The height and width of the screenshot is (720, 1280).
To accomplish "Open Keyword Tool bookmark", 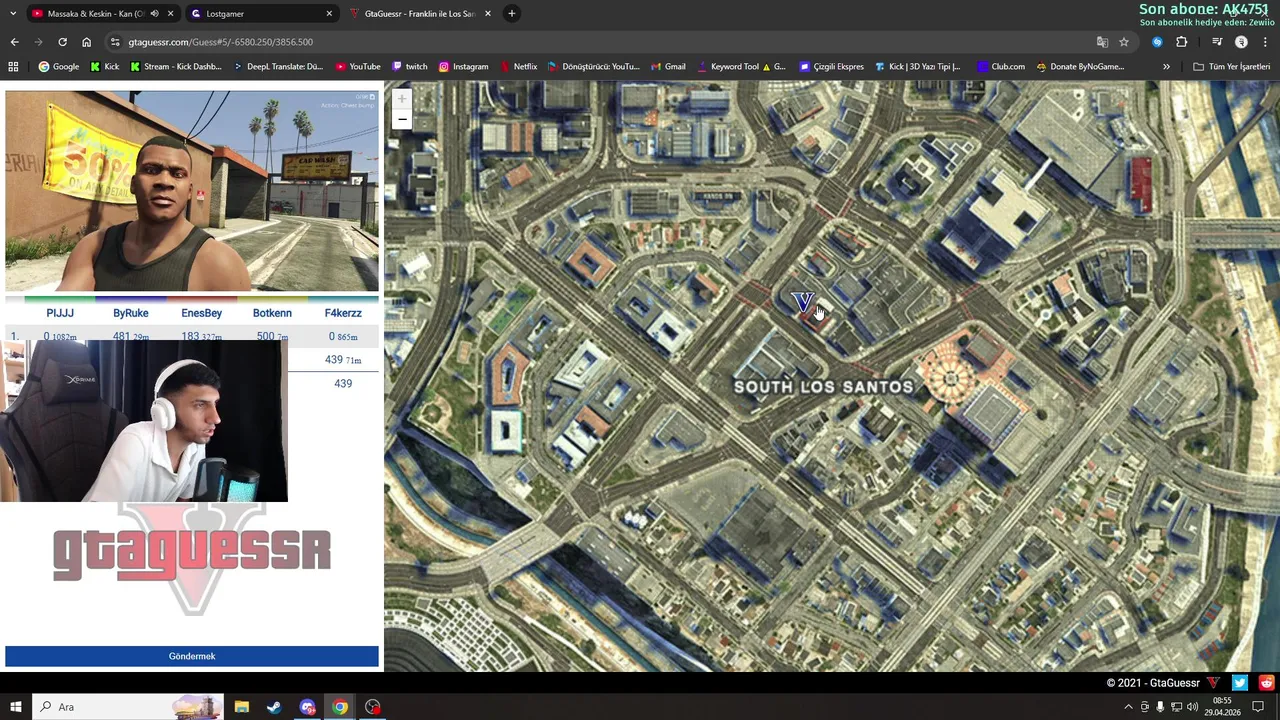I will point(741,67).
